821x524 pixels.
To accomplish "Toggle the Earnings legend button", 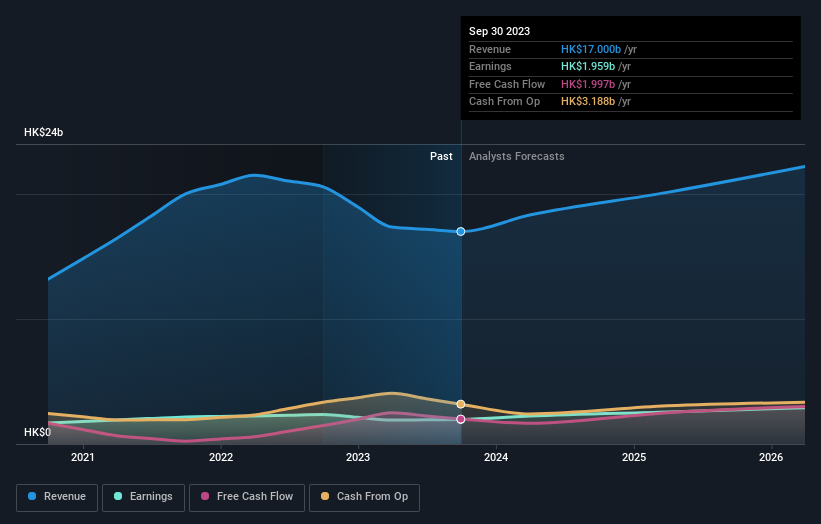I will pos(143,497).
